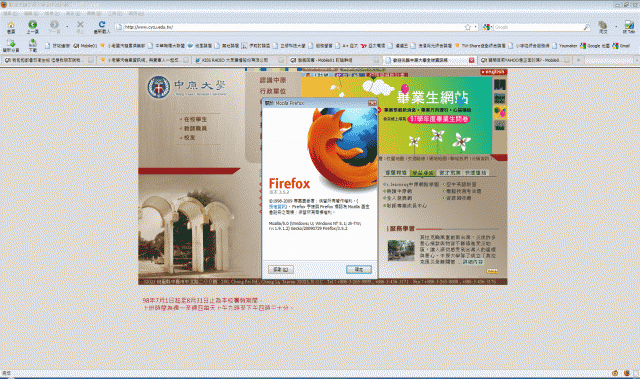This screenshot has width=640, height=379.
Task: Switch to the first browser tab
Action: coord(49,60)
